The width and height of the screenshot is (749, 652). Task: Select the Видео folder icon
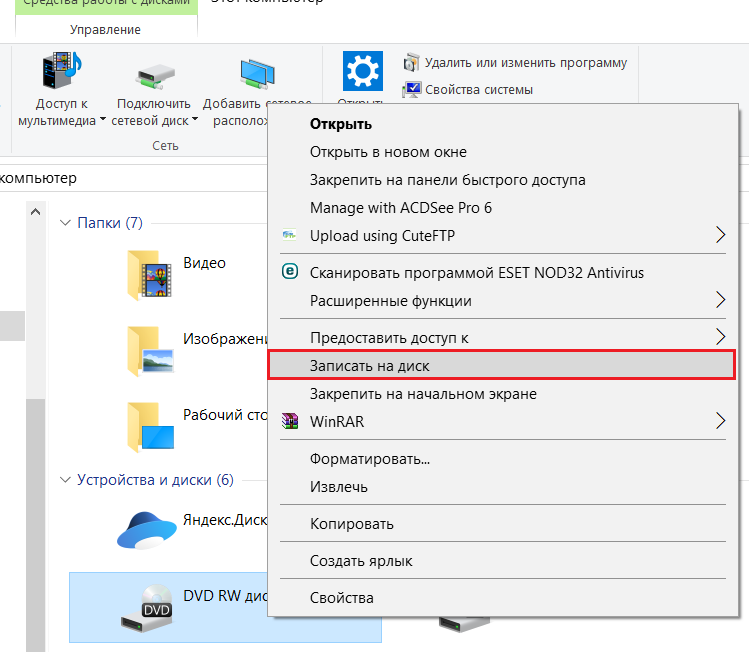click(x=150, y=275)
